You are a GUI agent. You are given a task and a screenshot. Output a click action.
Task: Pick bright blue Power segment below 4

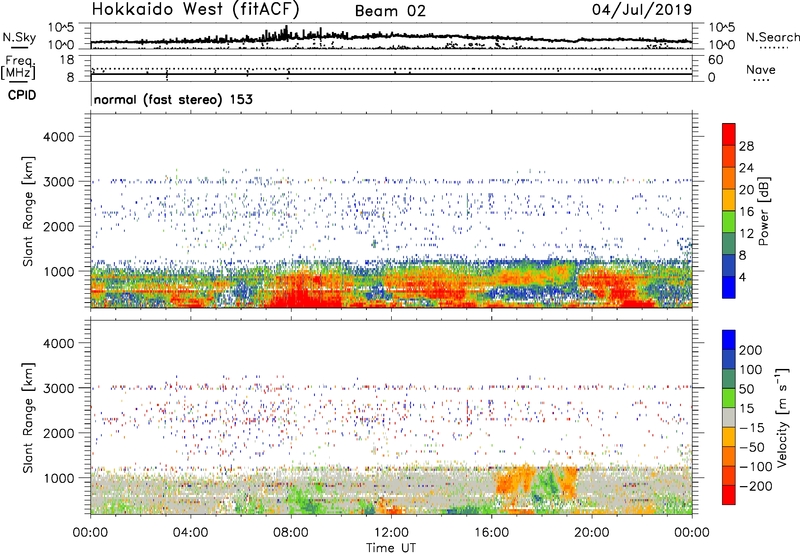(729, 287)
